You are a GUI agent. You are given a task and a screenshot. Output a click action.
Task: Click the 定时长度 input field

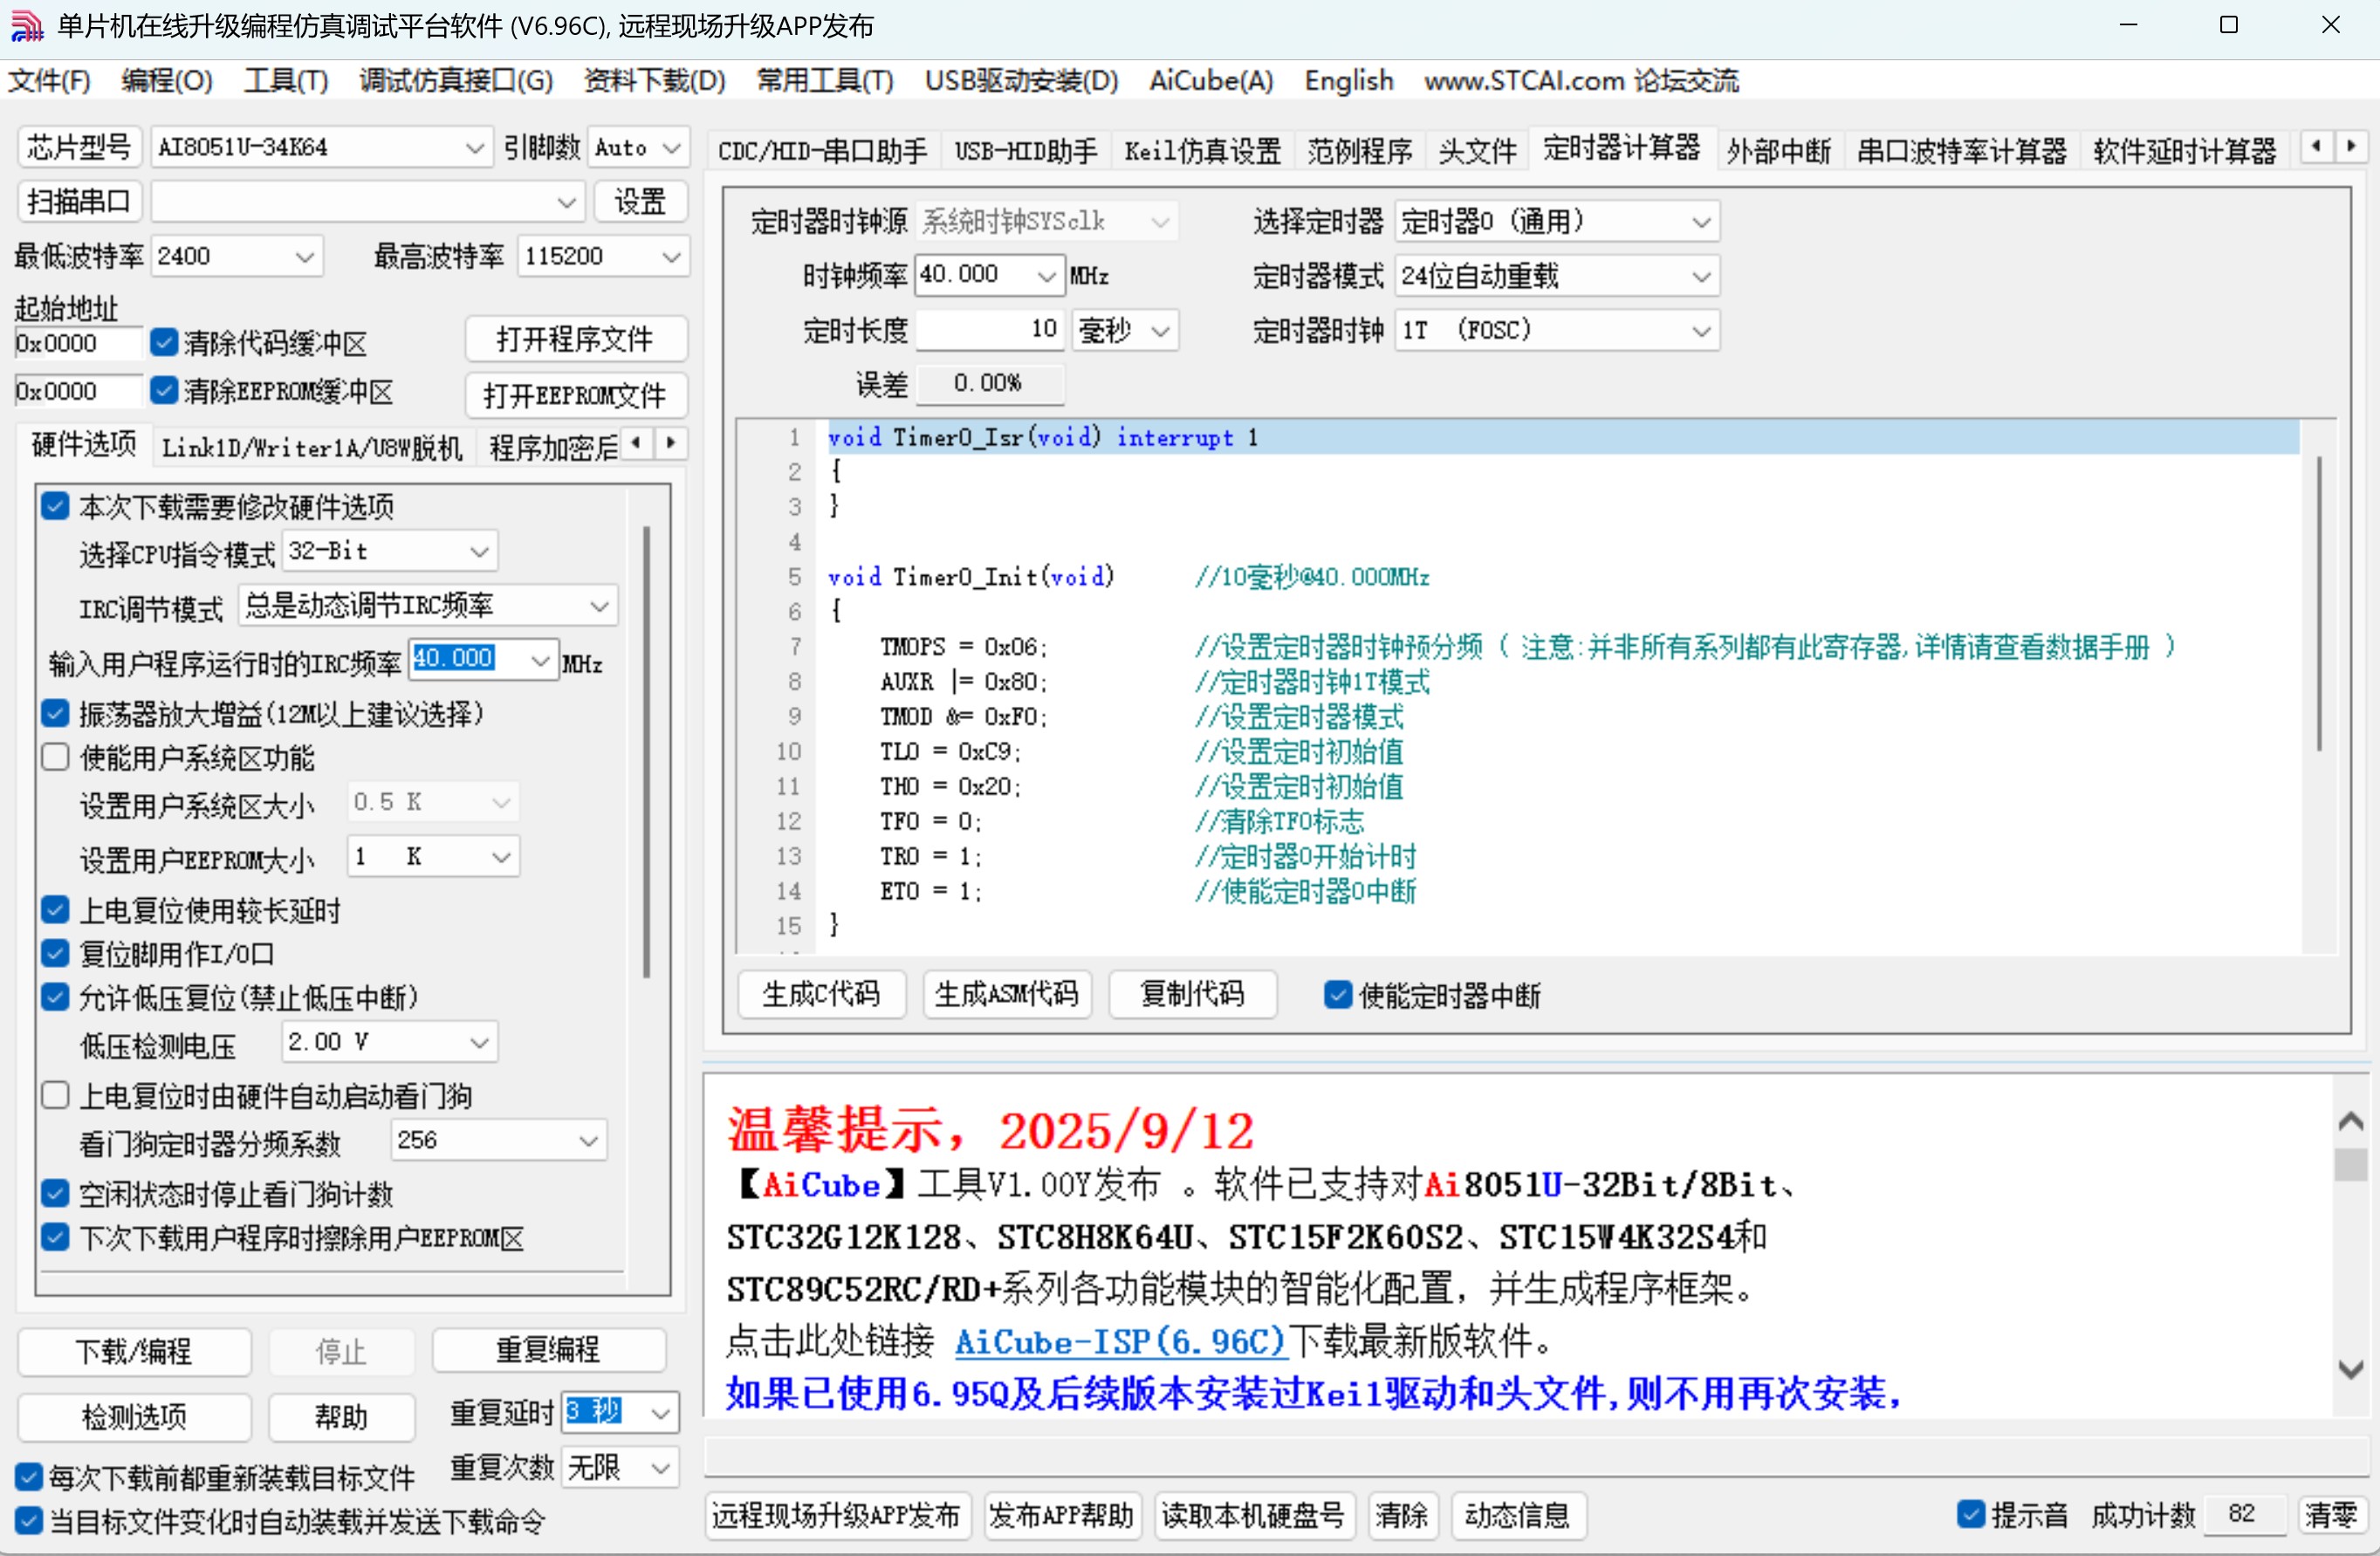pos(988,330)
